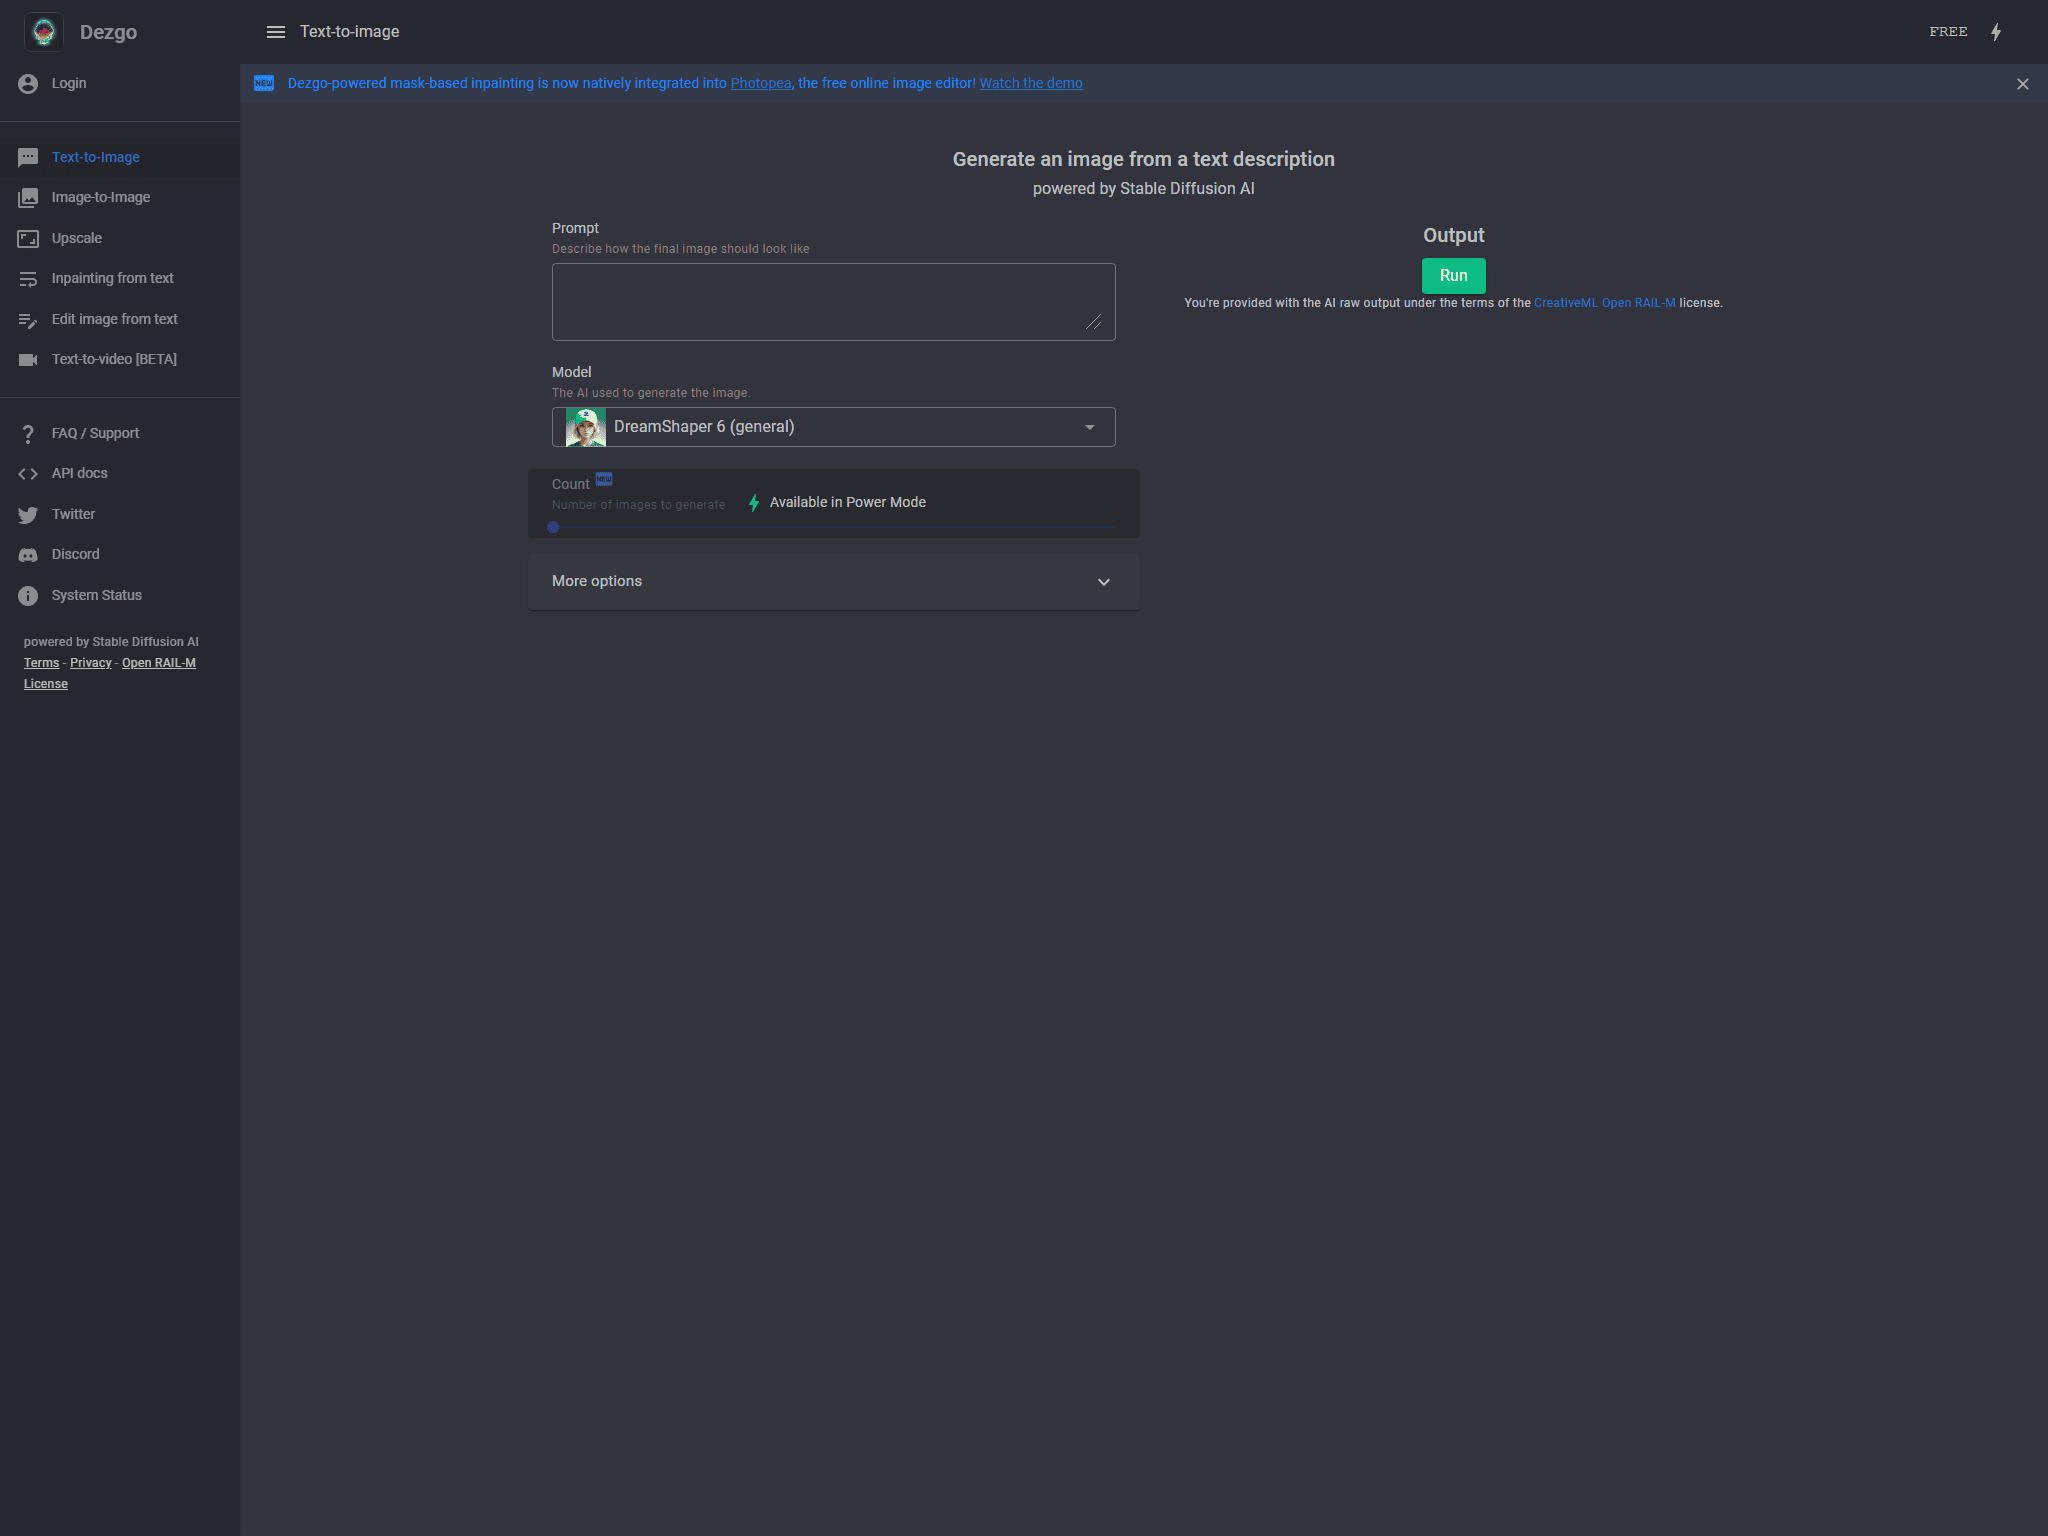Image resolution: width=2048 pixels, height=1536 pixels.
Task: Click the Model dropdown arrow
Action: (1090, 428)
